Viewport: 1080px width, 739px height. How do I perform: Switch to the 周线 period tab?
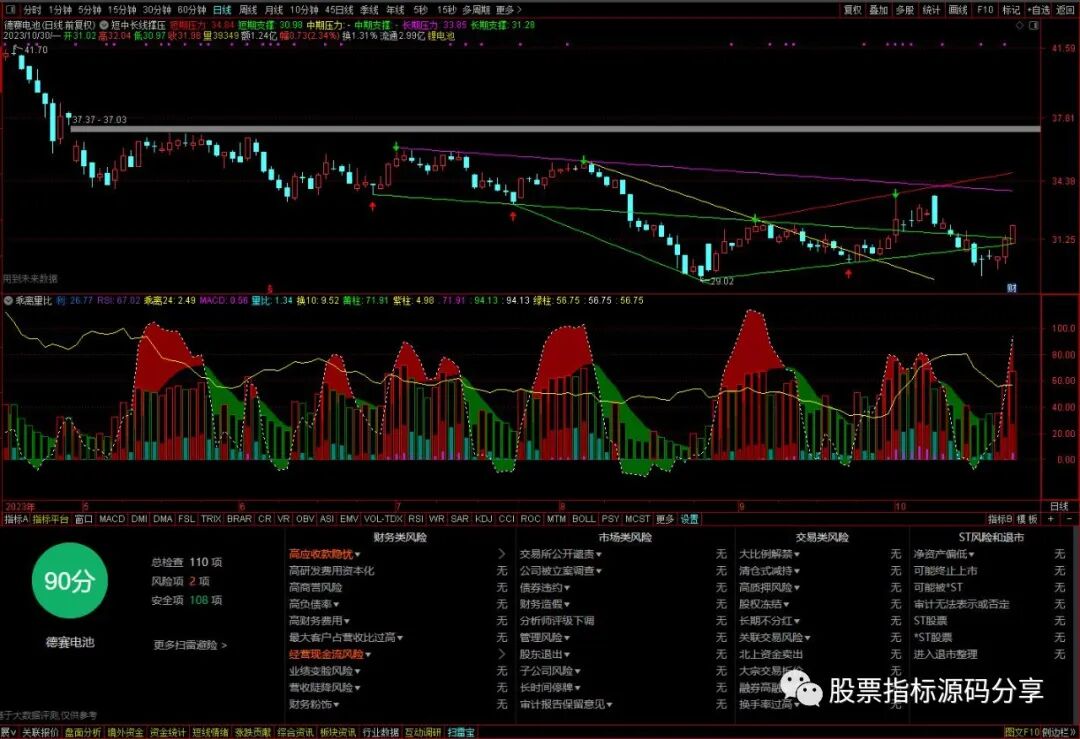pyautogui.click(x=248, y=10)
